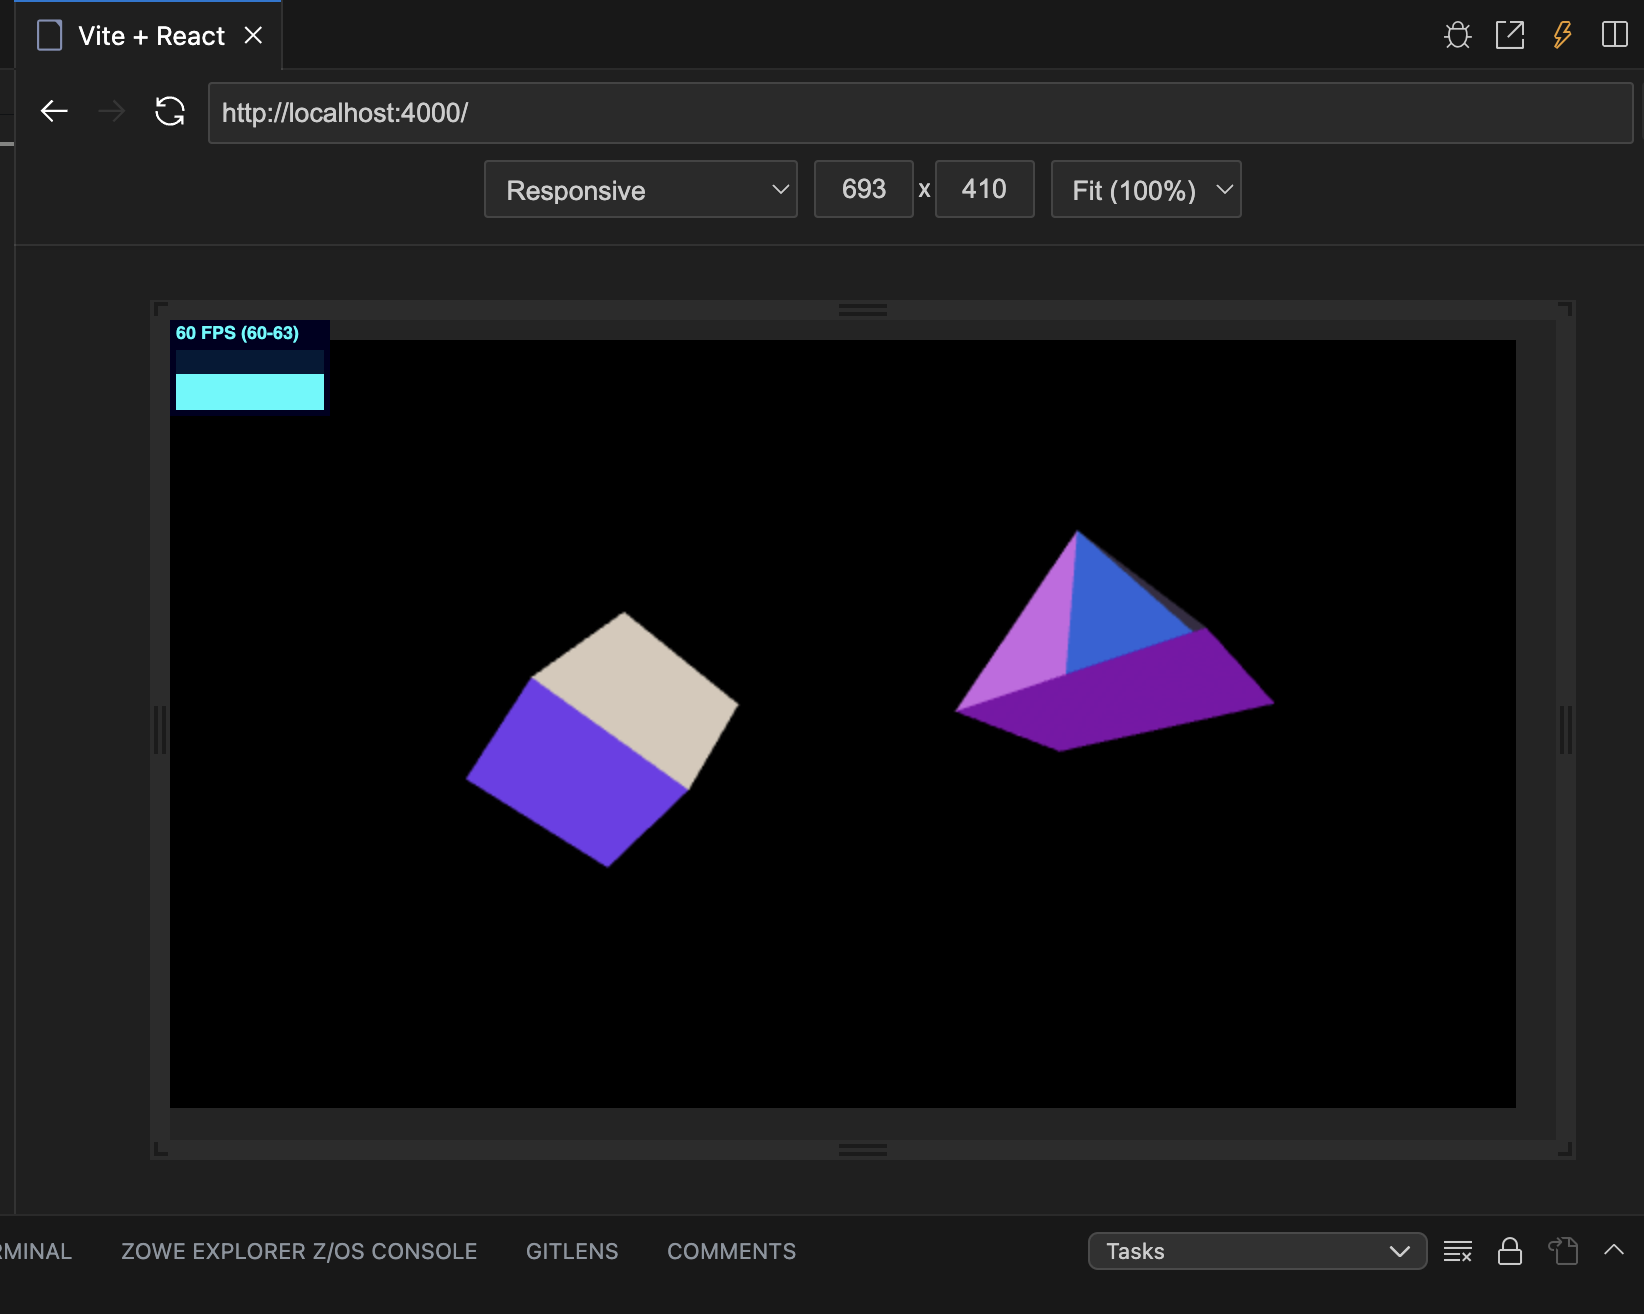Click the orange lightning bolt icon
Screen dimensions: 1644x1314
click(1562, 36)
